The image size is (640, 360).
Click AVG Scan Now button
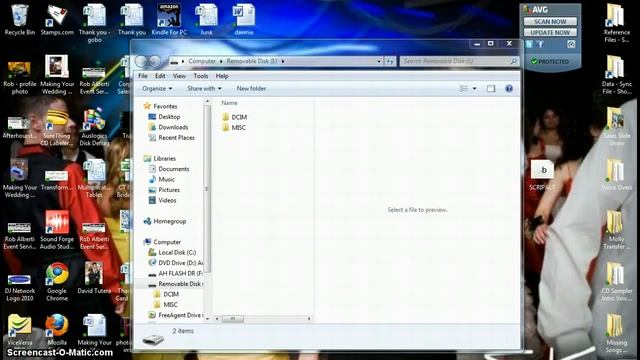coord(550,21)
